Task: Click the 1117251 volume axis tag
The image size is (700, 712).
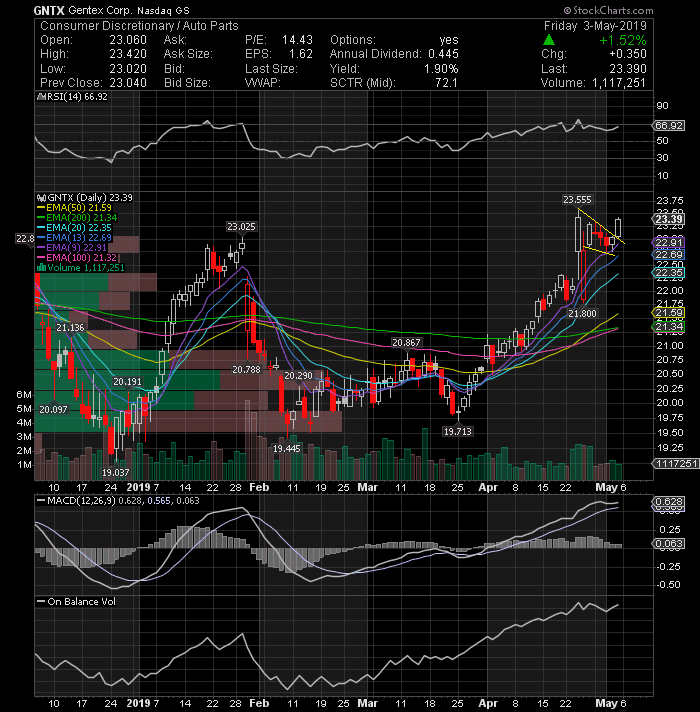Action: [x=675, y=463]
